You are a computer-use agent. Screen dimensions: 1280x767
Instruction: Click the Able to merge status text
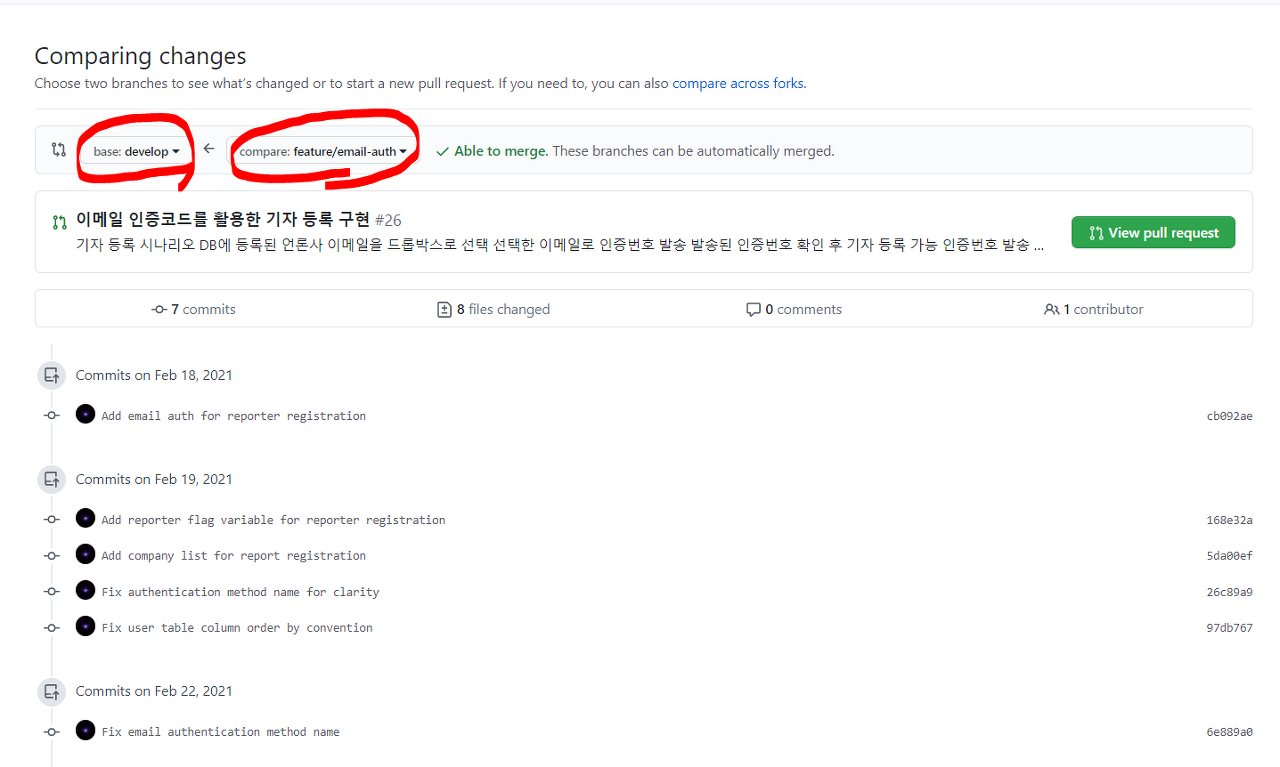(501, 151)
